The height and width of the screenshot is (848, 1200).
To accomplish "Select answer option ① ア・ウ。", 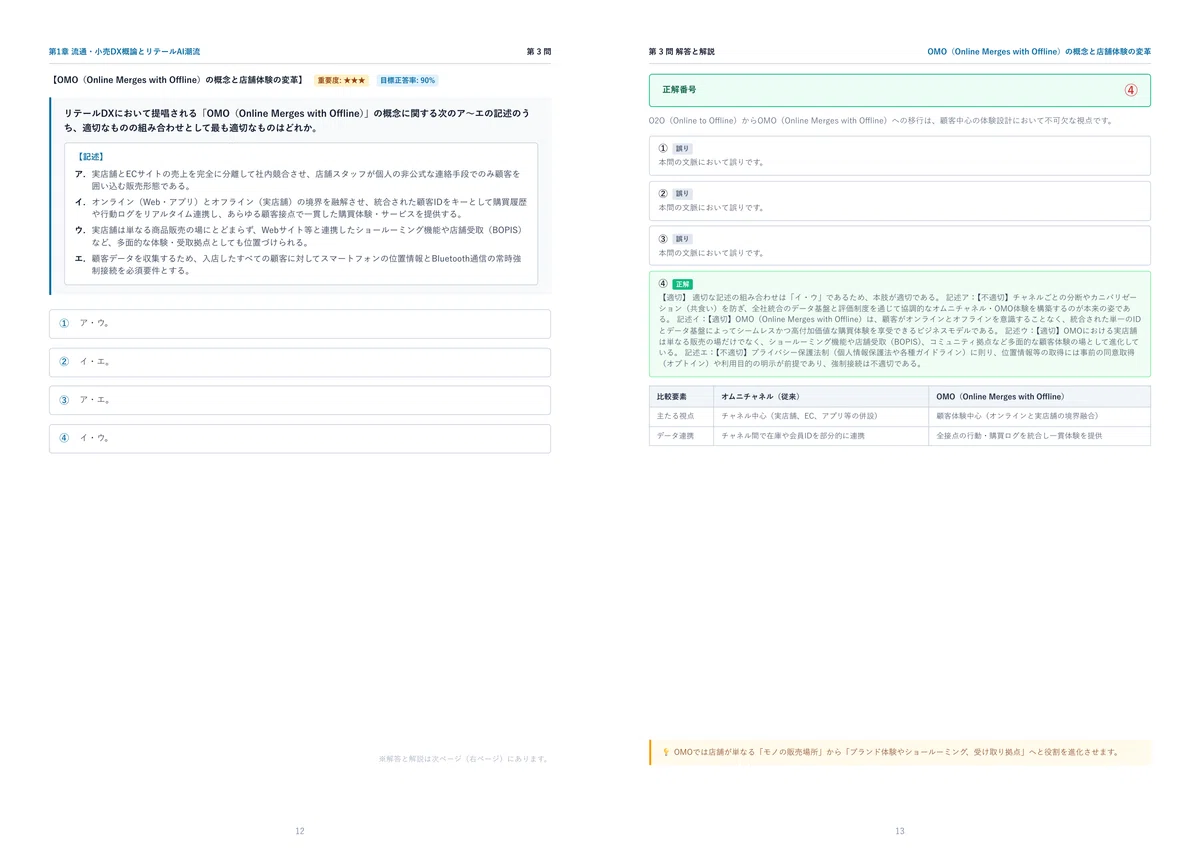I will tap(300, 324).
